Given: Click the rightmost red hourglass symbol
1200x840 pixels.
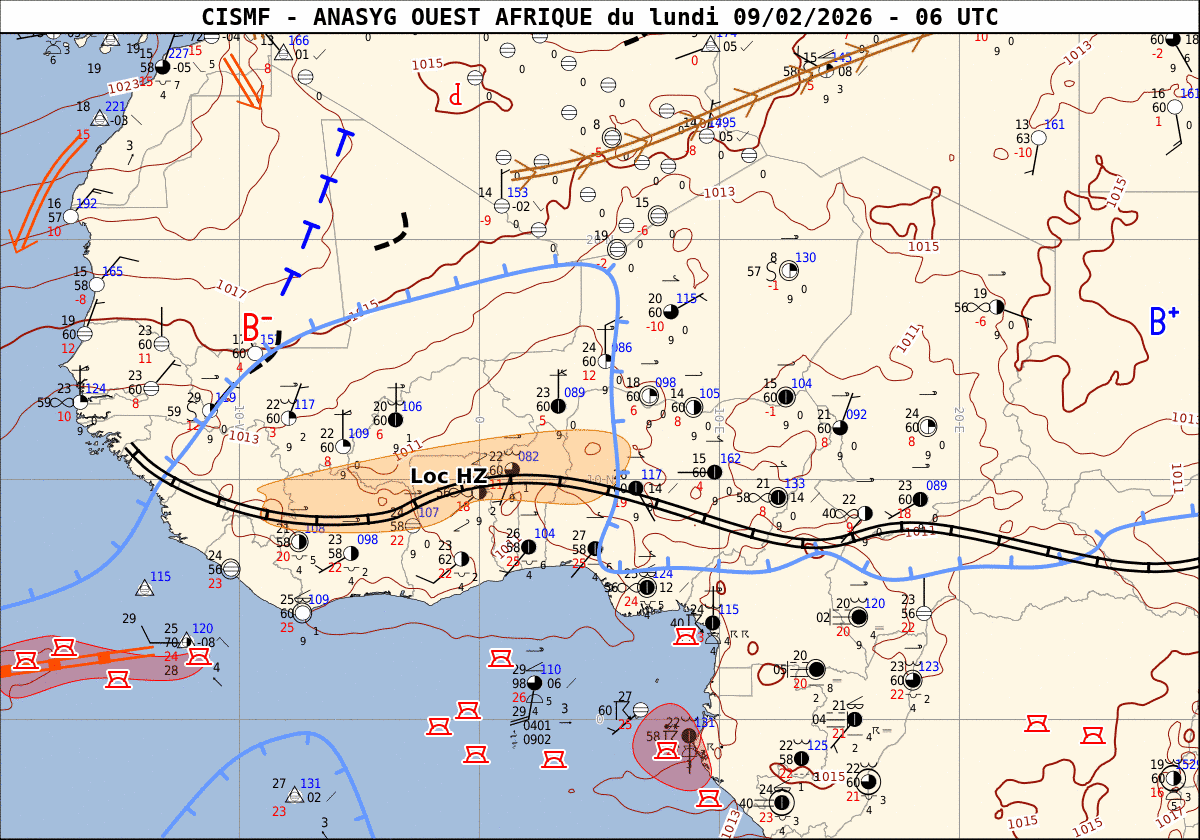Looking at the screenshot, I should pyautogui.click(x=1095, y=735).
